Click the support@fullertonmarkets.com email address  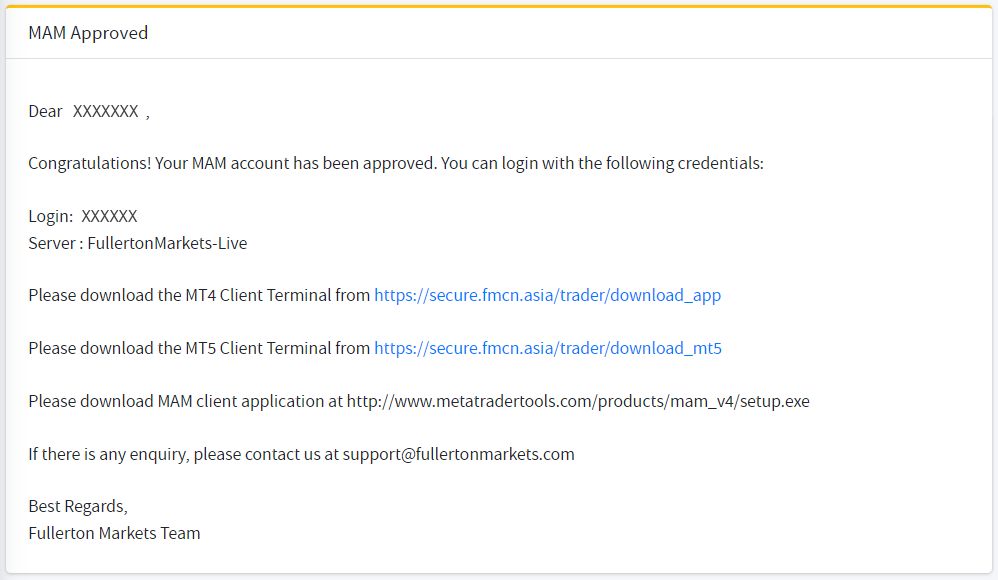coord(458,454)
